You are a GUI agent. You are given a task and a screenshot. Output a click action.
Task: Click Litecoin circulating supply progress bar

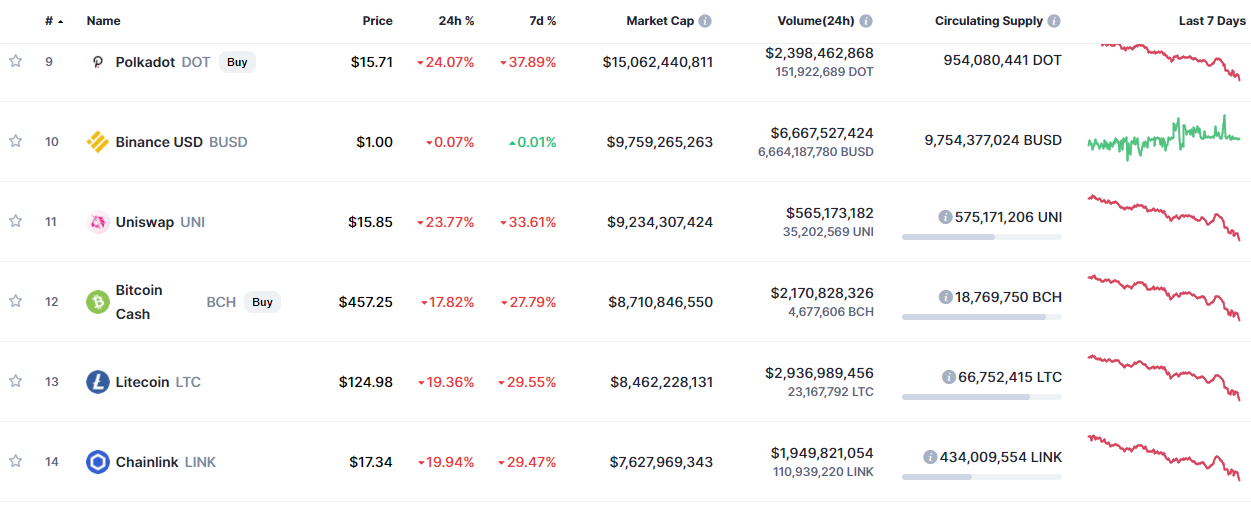982,397
